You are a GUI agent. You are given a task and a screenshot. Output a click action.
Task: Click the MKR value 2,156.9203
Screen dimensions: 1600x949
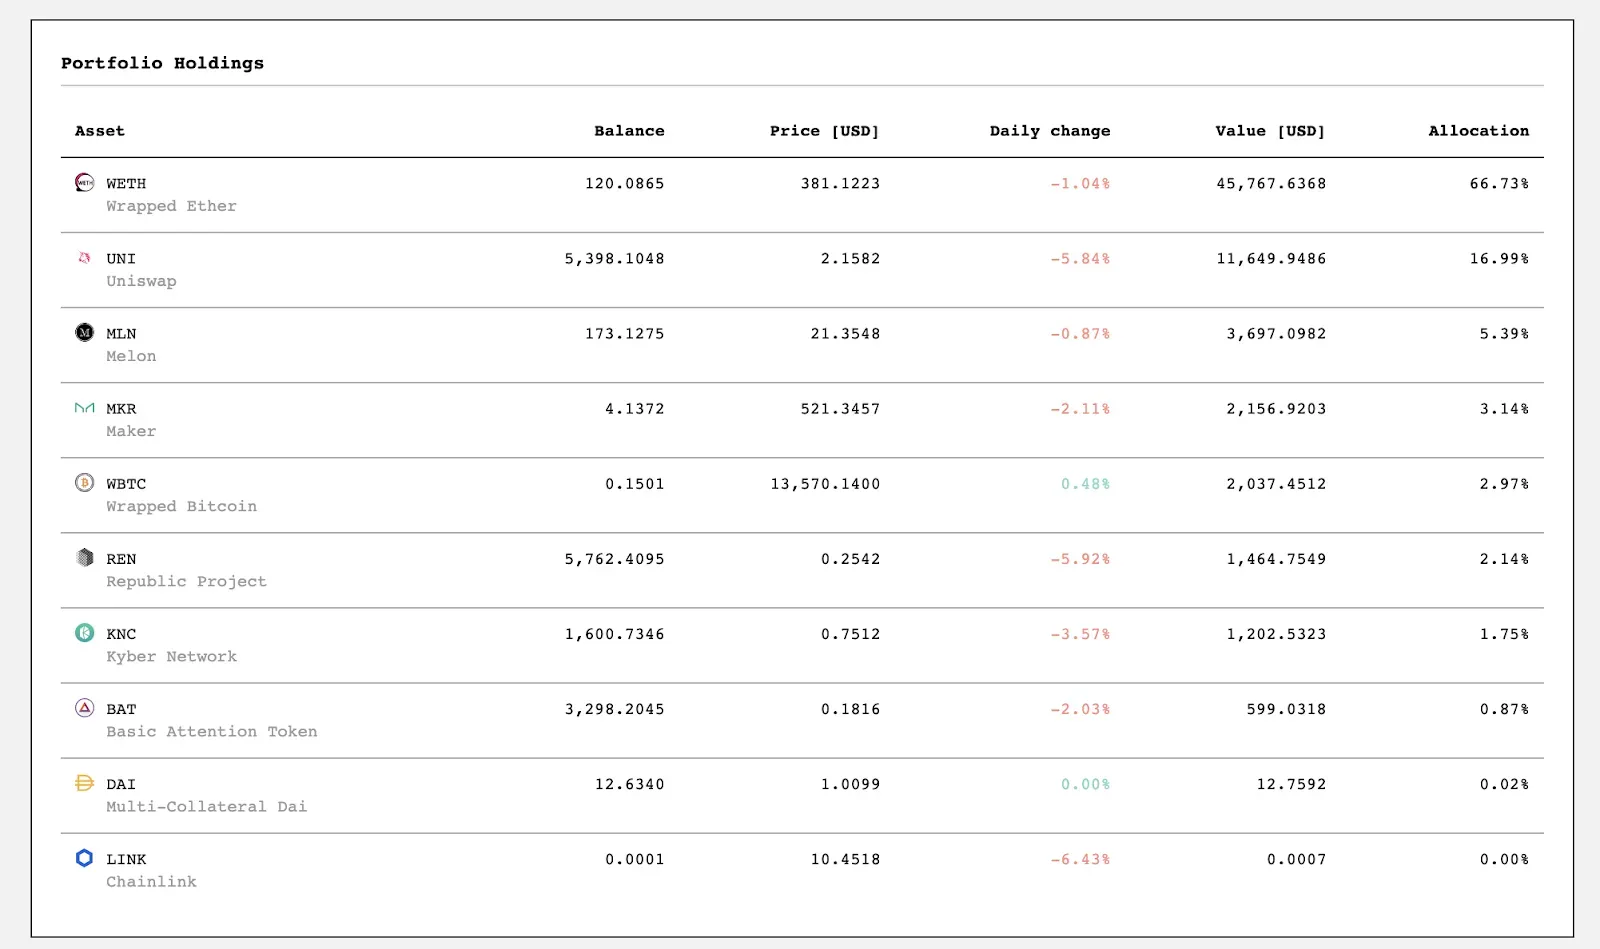(x=1276, y=409)
